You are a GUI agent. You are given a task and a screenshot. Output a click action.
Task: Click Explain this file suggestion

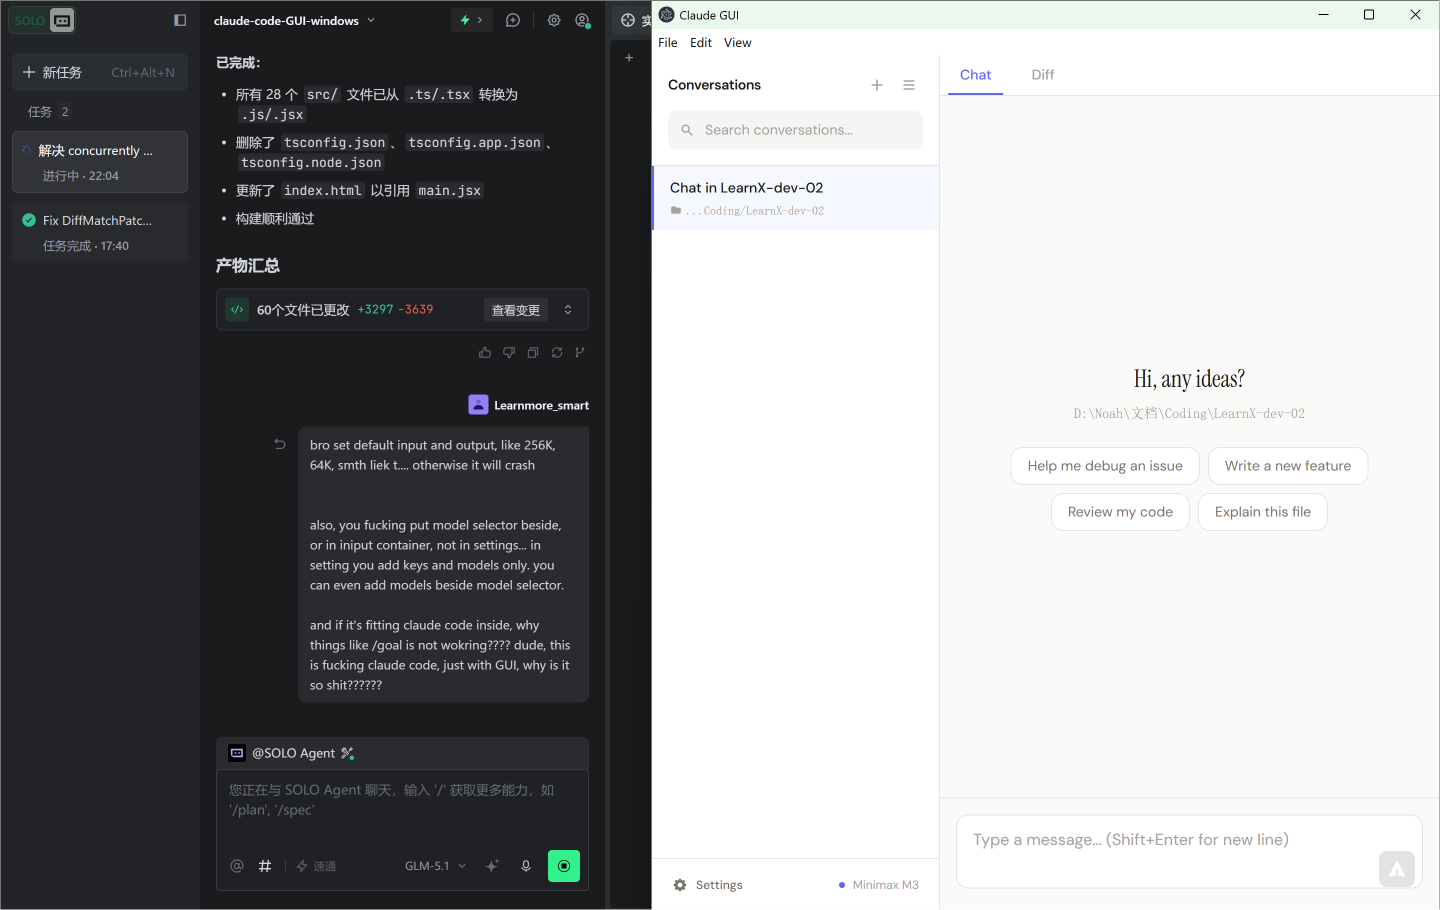tap(1263, 512)
